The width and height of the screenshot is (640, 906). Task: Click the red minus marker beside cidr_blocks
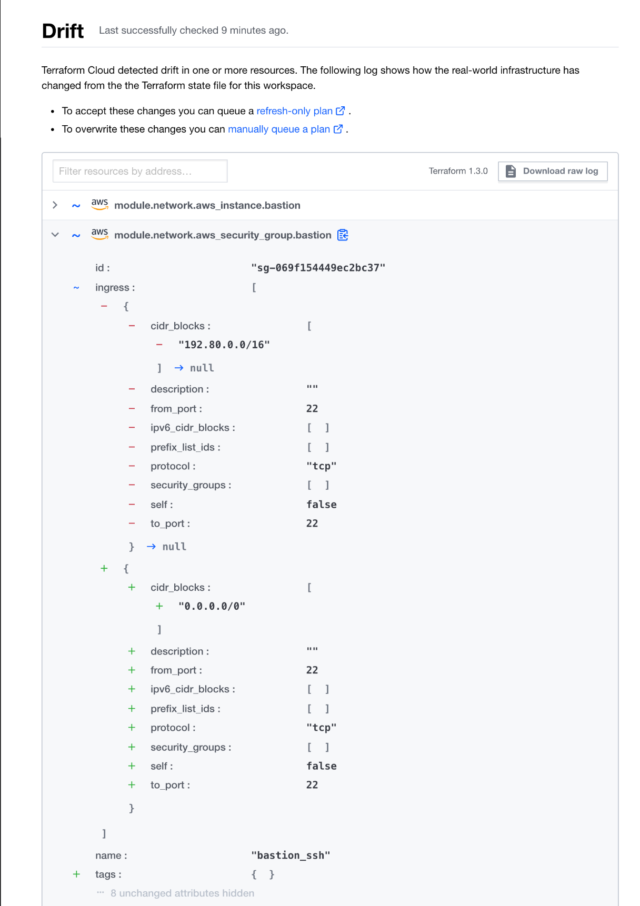click(x=129, y=326)
